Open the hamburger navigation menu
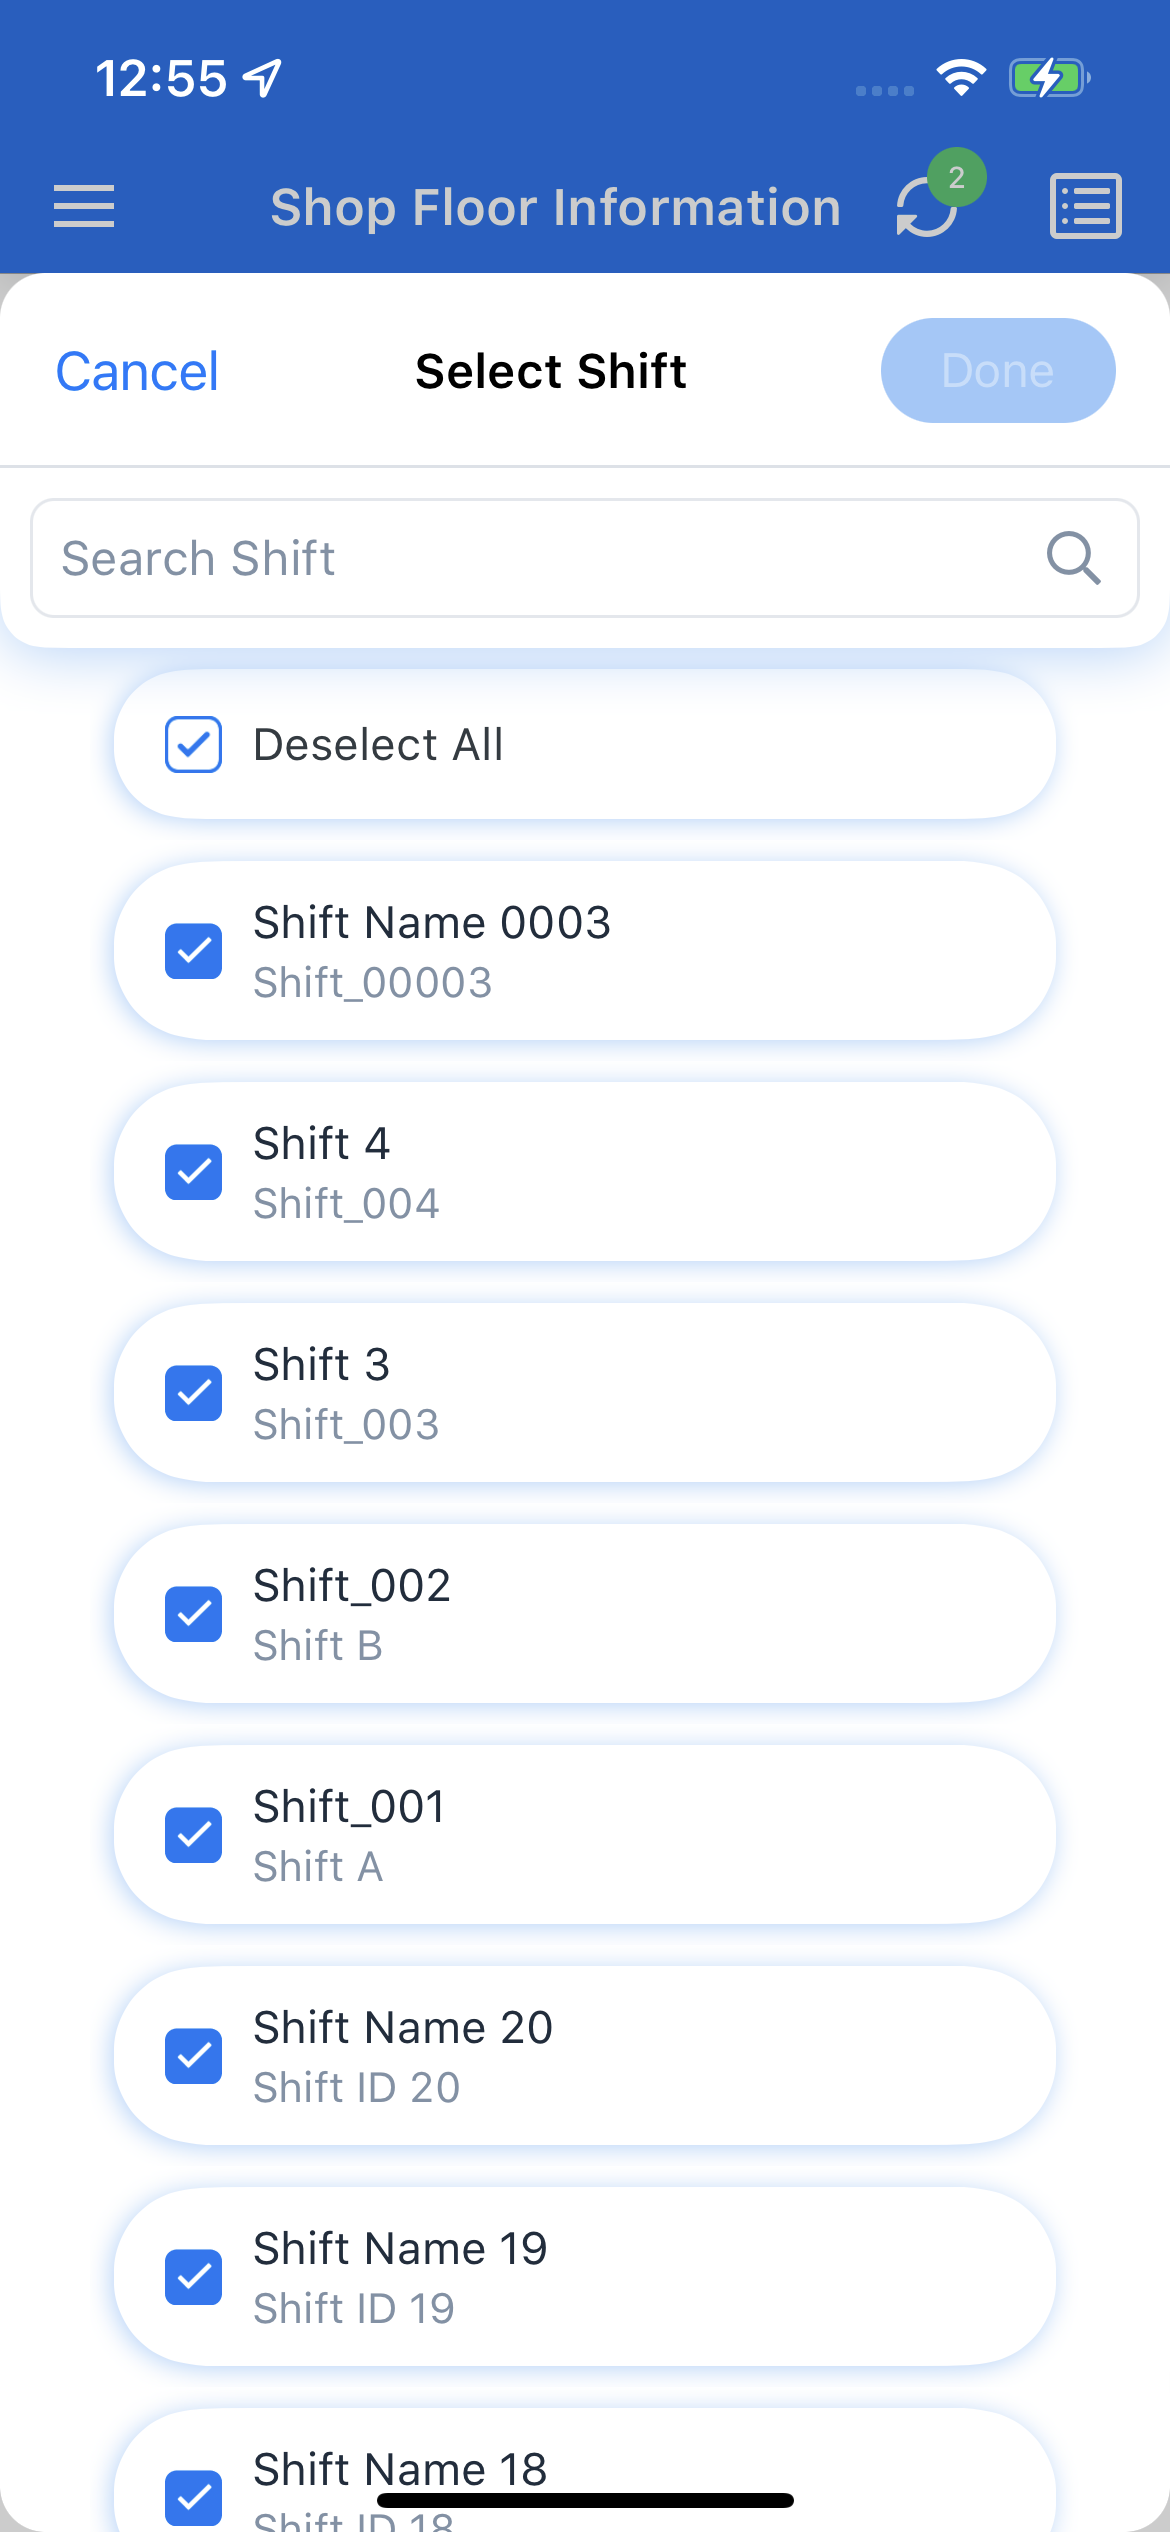This screenshot has width=1170, height=2532. (x=84, y=206)
